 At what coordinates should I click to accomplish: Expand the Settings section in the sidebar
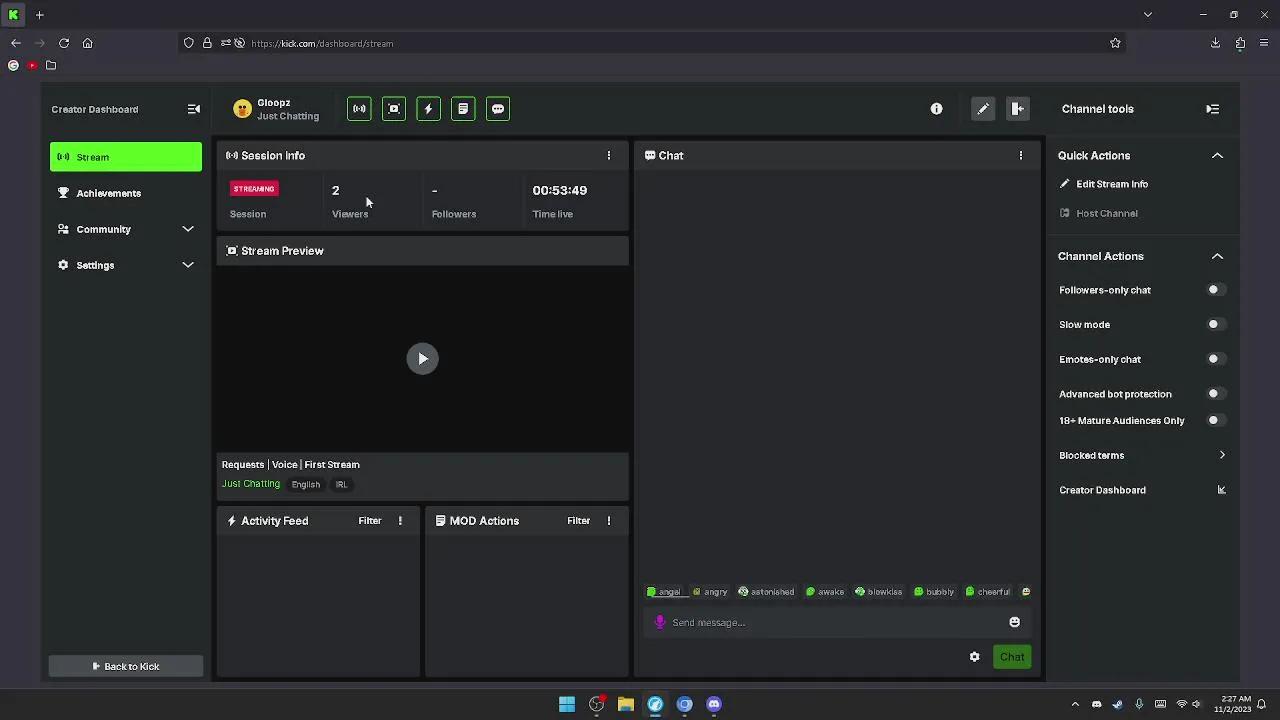125,265
